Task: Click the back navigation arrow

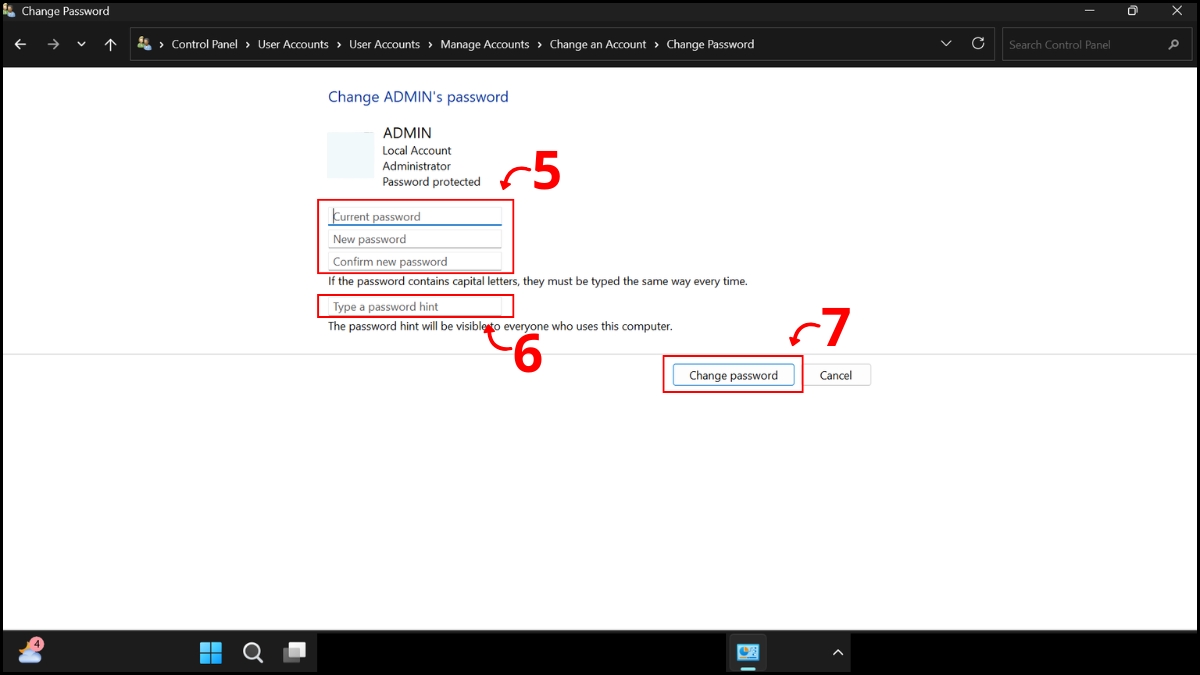Action: coord(20,44)
